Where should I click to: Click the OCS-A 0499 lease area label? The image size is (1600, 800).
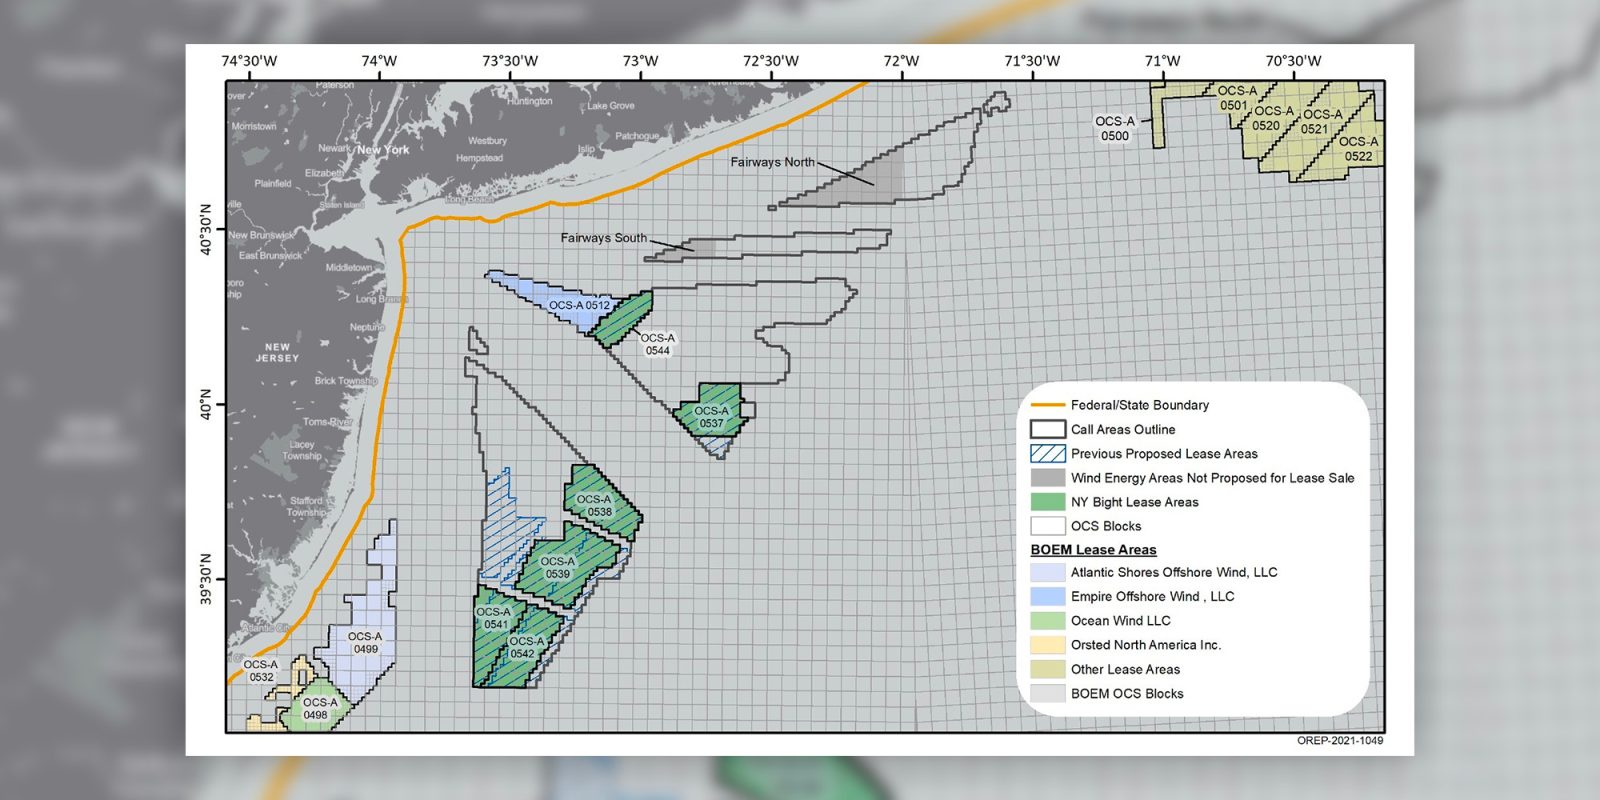[x=365, y=642]
